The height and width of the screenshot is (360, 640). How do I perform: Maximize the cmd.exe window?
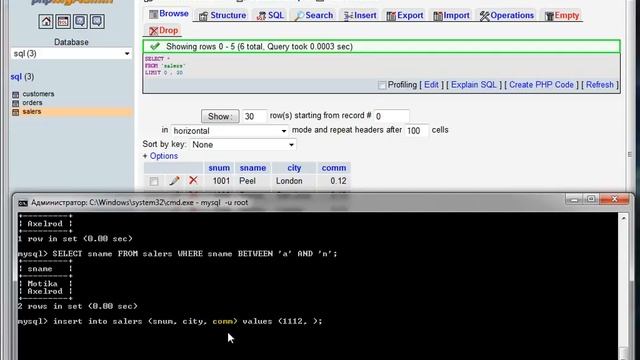tap(591, 199)
